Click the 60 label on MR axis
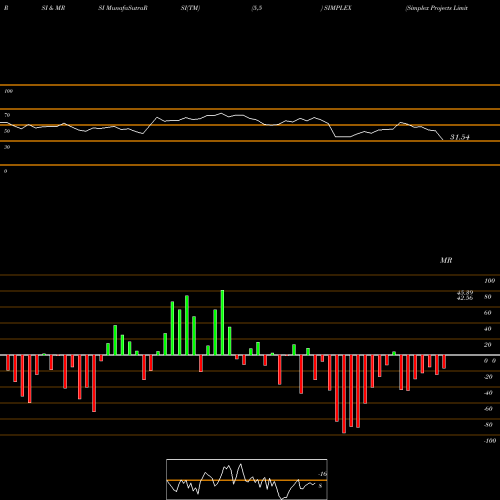500x500 pixels. (488, 313)
